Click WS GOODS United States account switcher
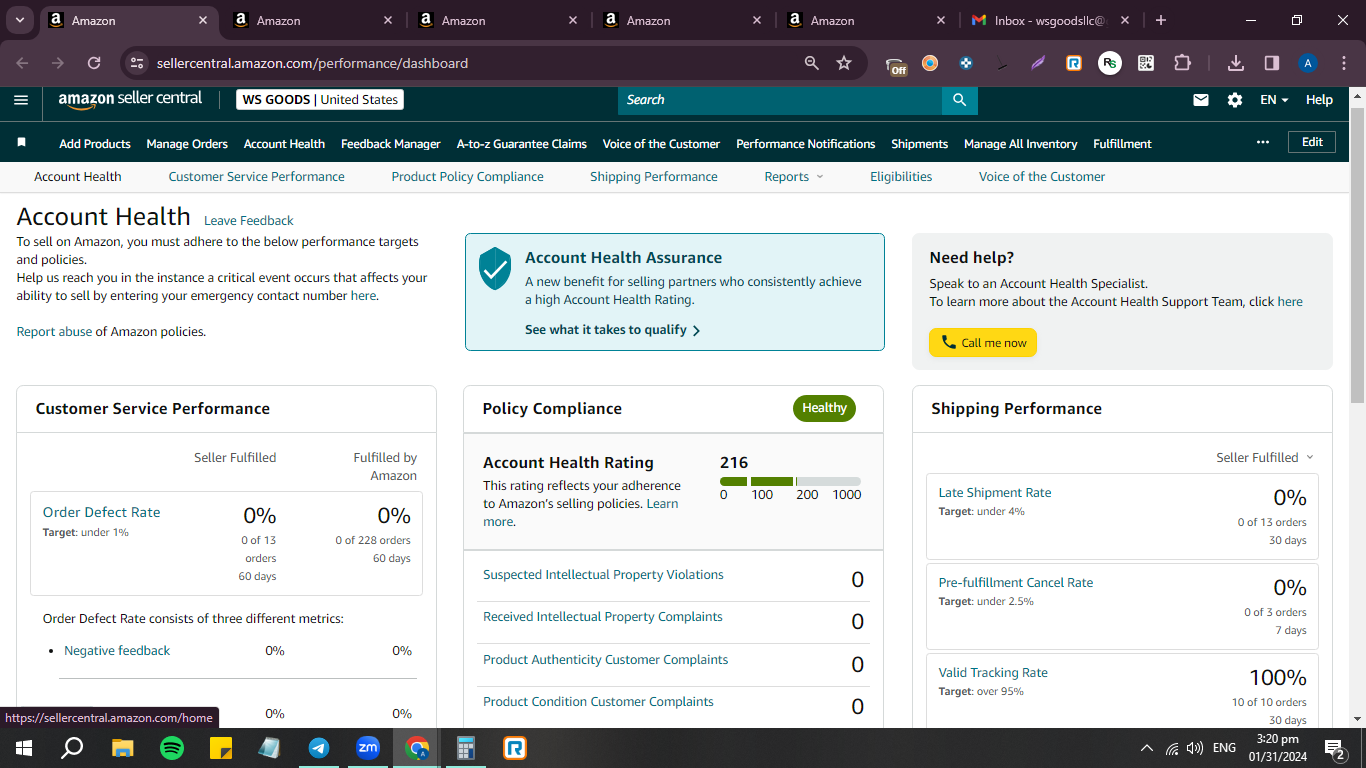The height and width of the screenshot is (768, 1366). (320, 100)
